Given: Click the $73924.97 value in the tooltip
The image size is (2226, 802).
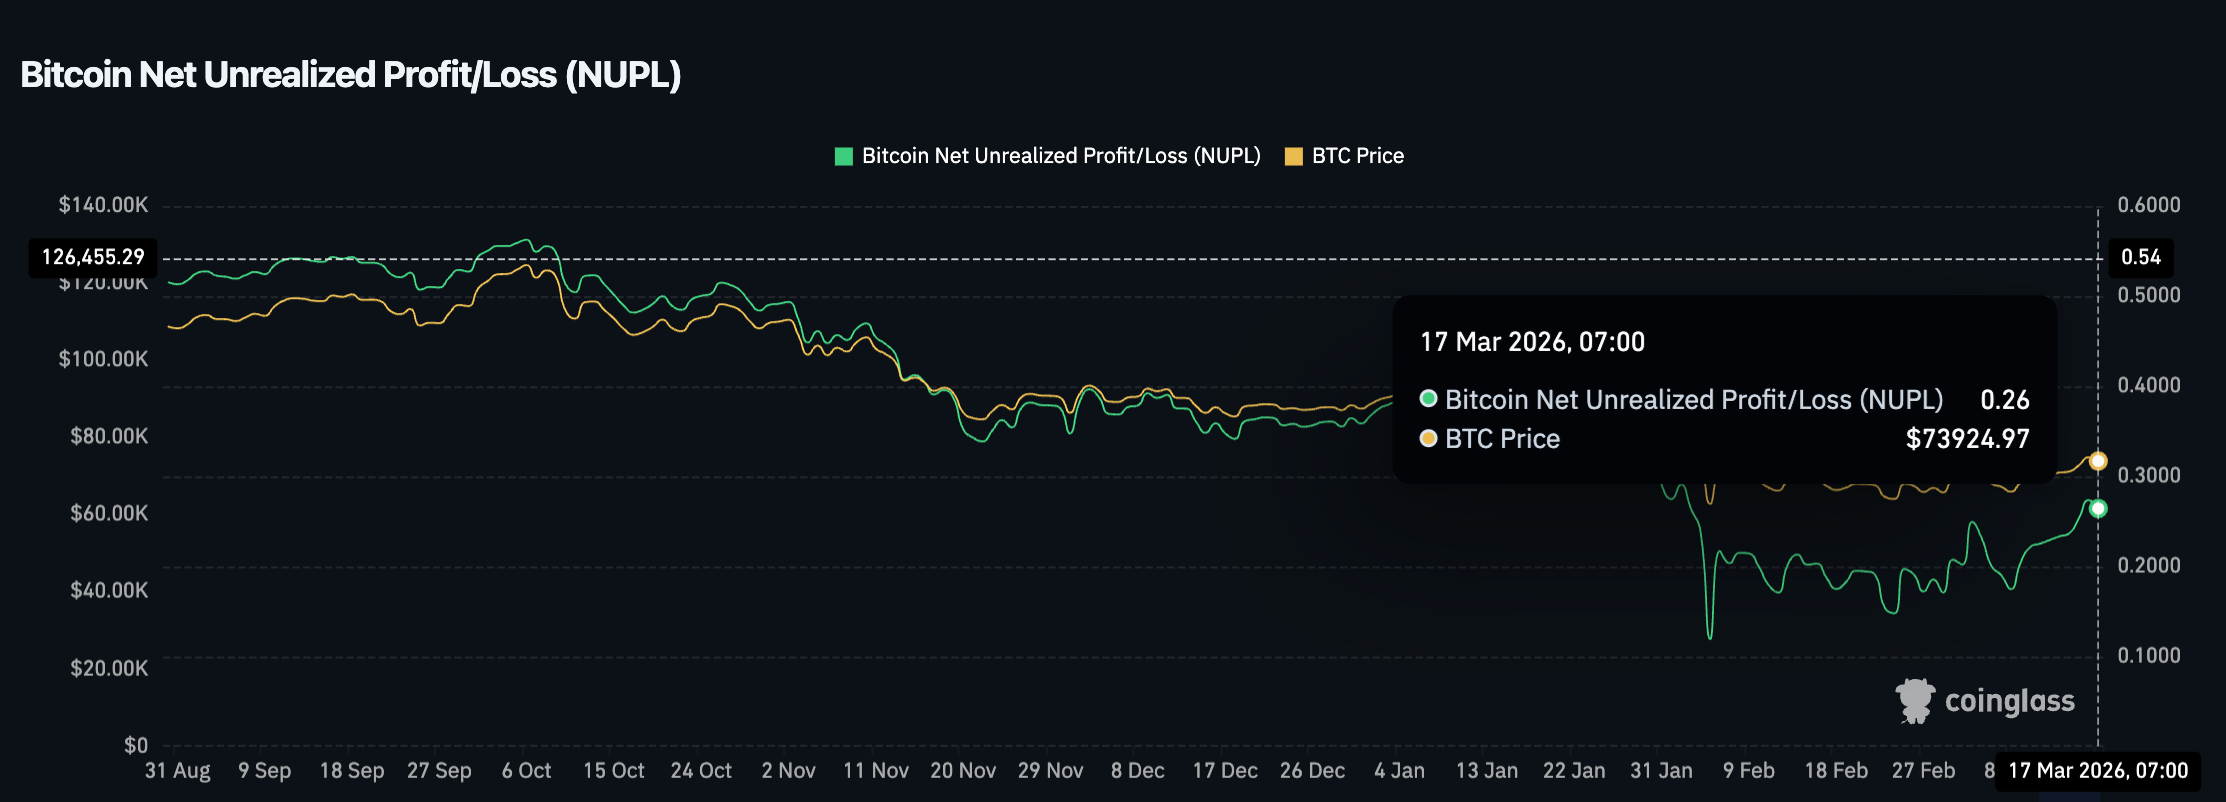Looking at the screenshot, I should click(x=1967, y=439).
